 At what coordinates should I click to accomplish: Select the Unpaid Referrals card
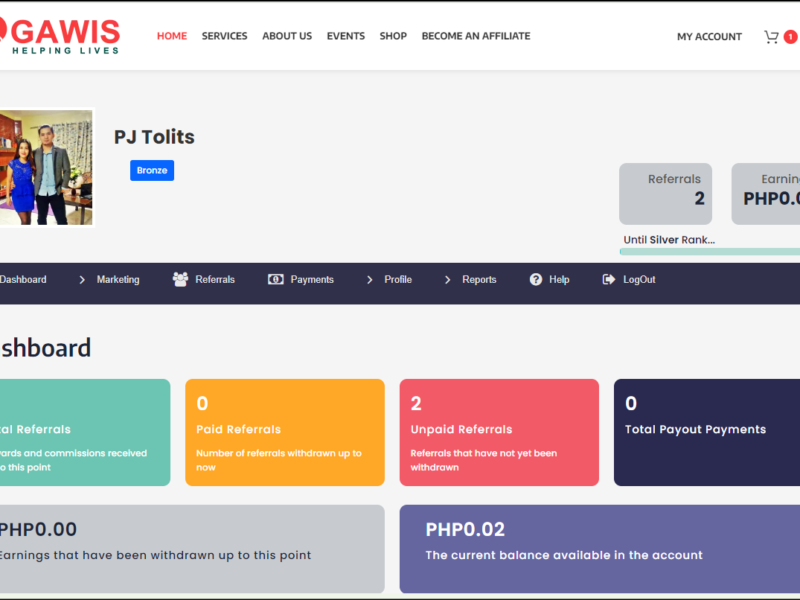[x=499, y=432]
